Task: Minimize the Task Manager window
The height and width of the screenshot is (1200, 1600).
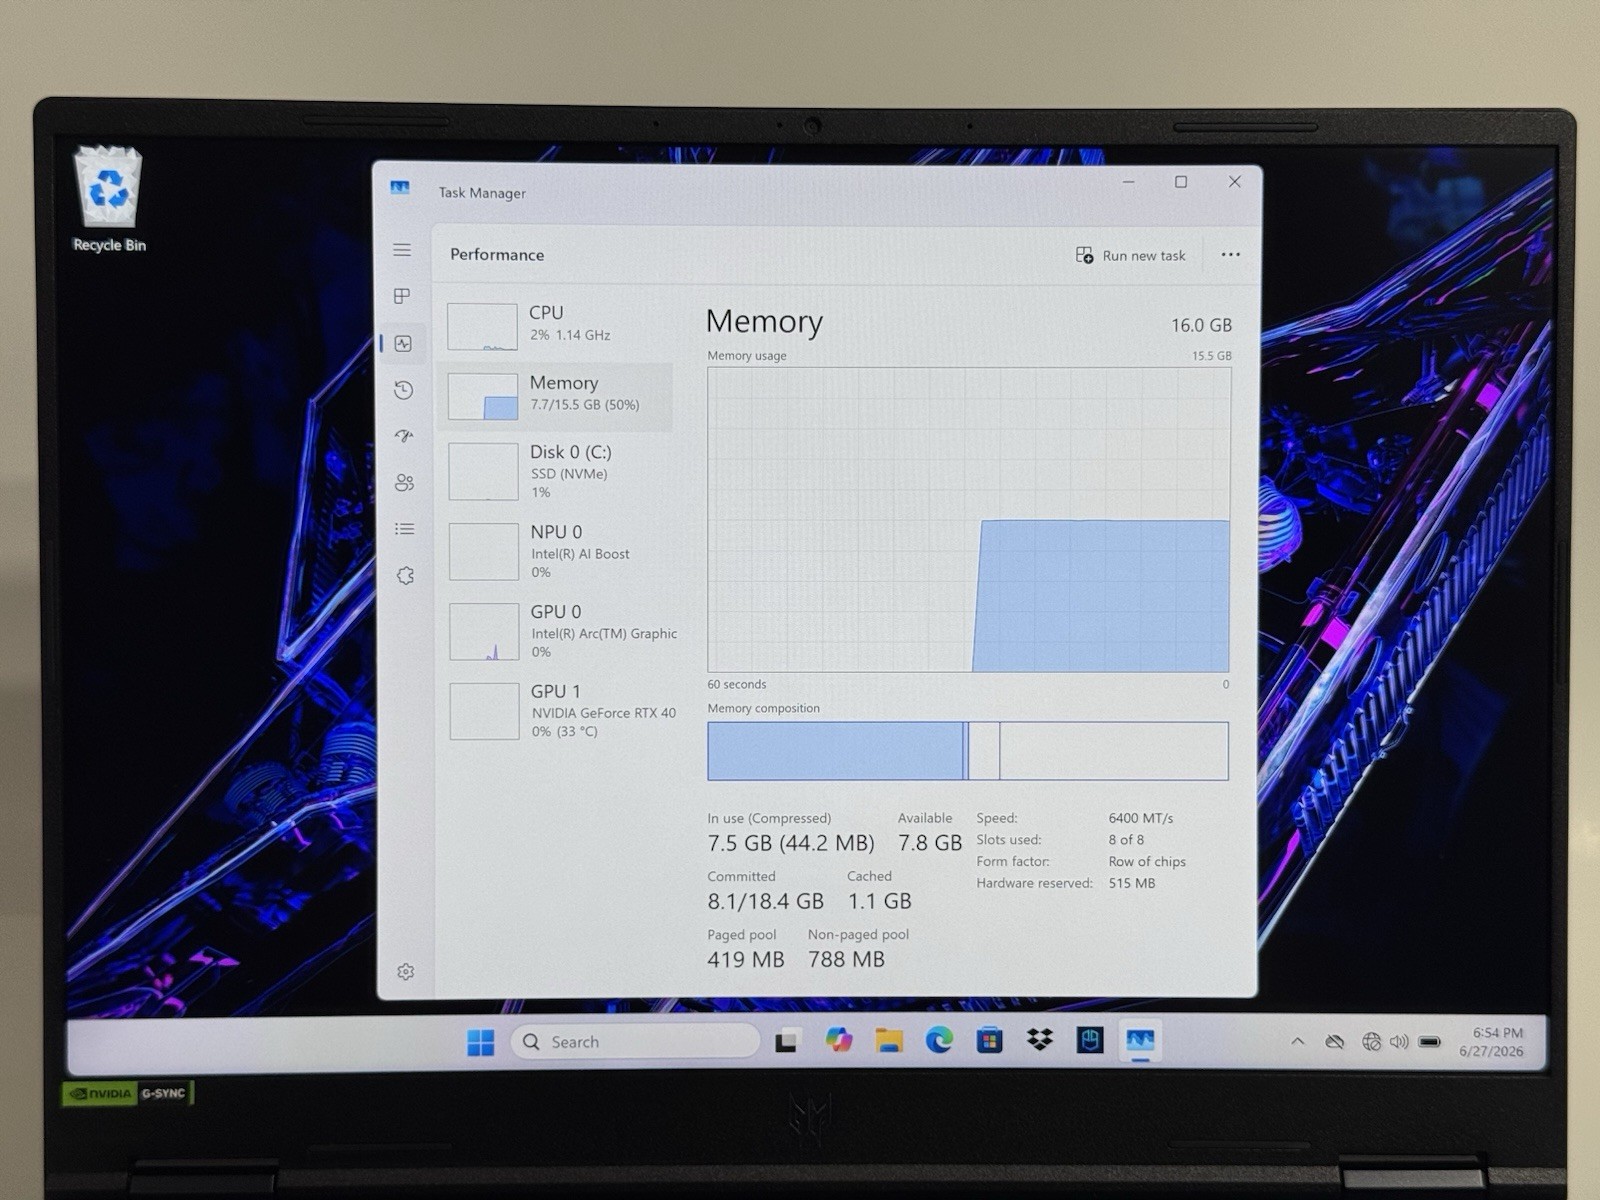Action: tap(1128, 182)
